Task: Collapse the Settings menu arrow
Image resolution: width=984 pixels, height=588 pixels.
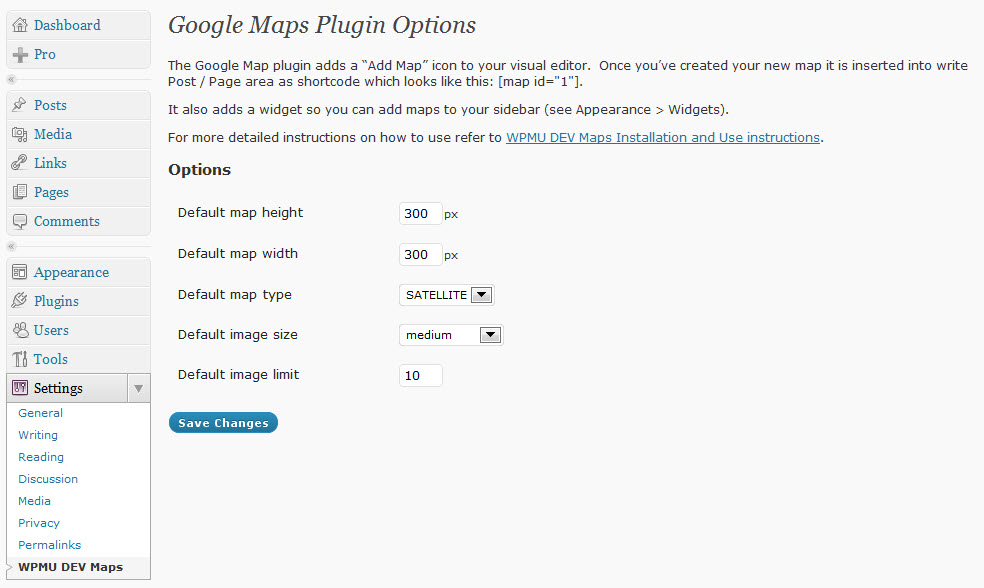Action: tap(139, 388)
